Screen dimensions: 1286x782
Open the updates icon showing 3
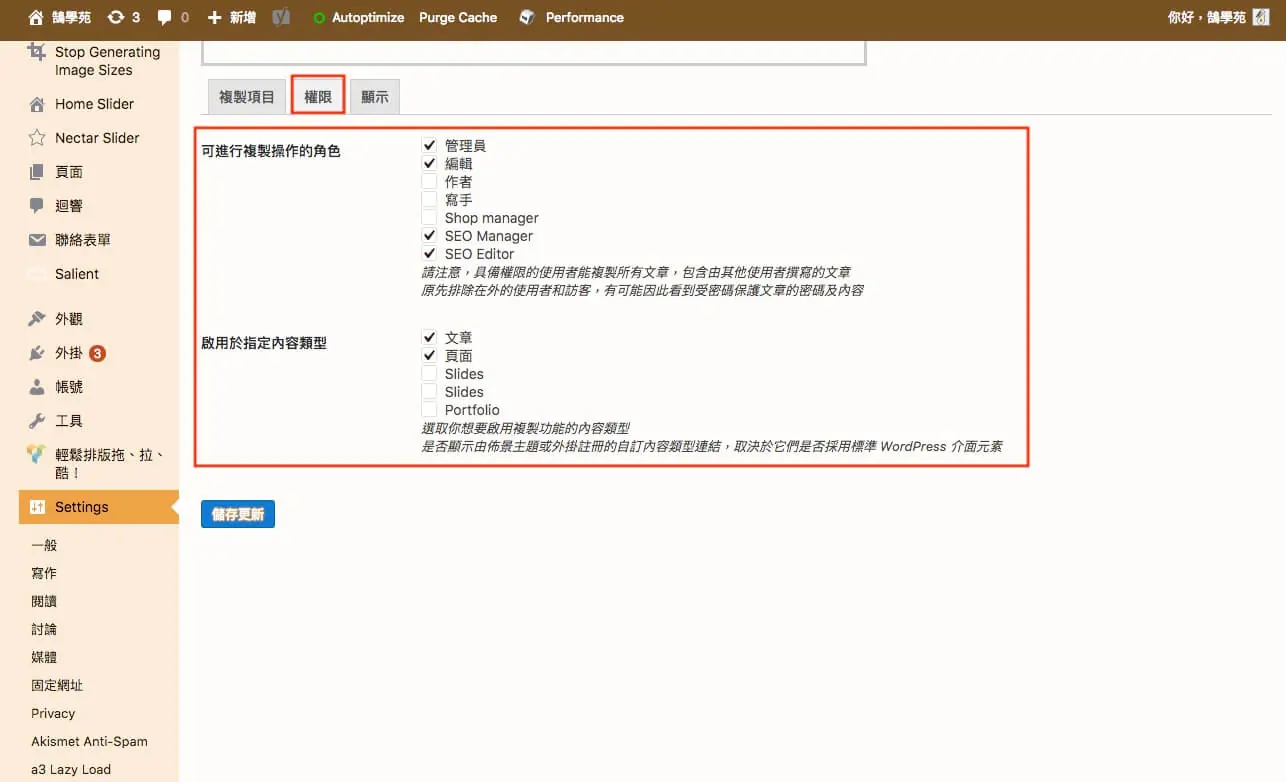(116, 17)
